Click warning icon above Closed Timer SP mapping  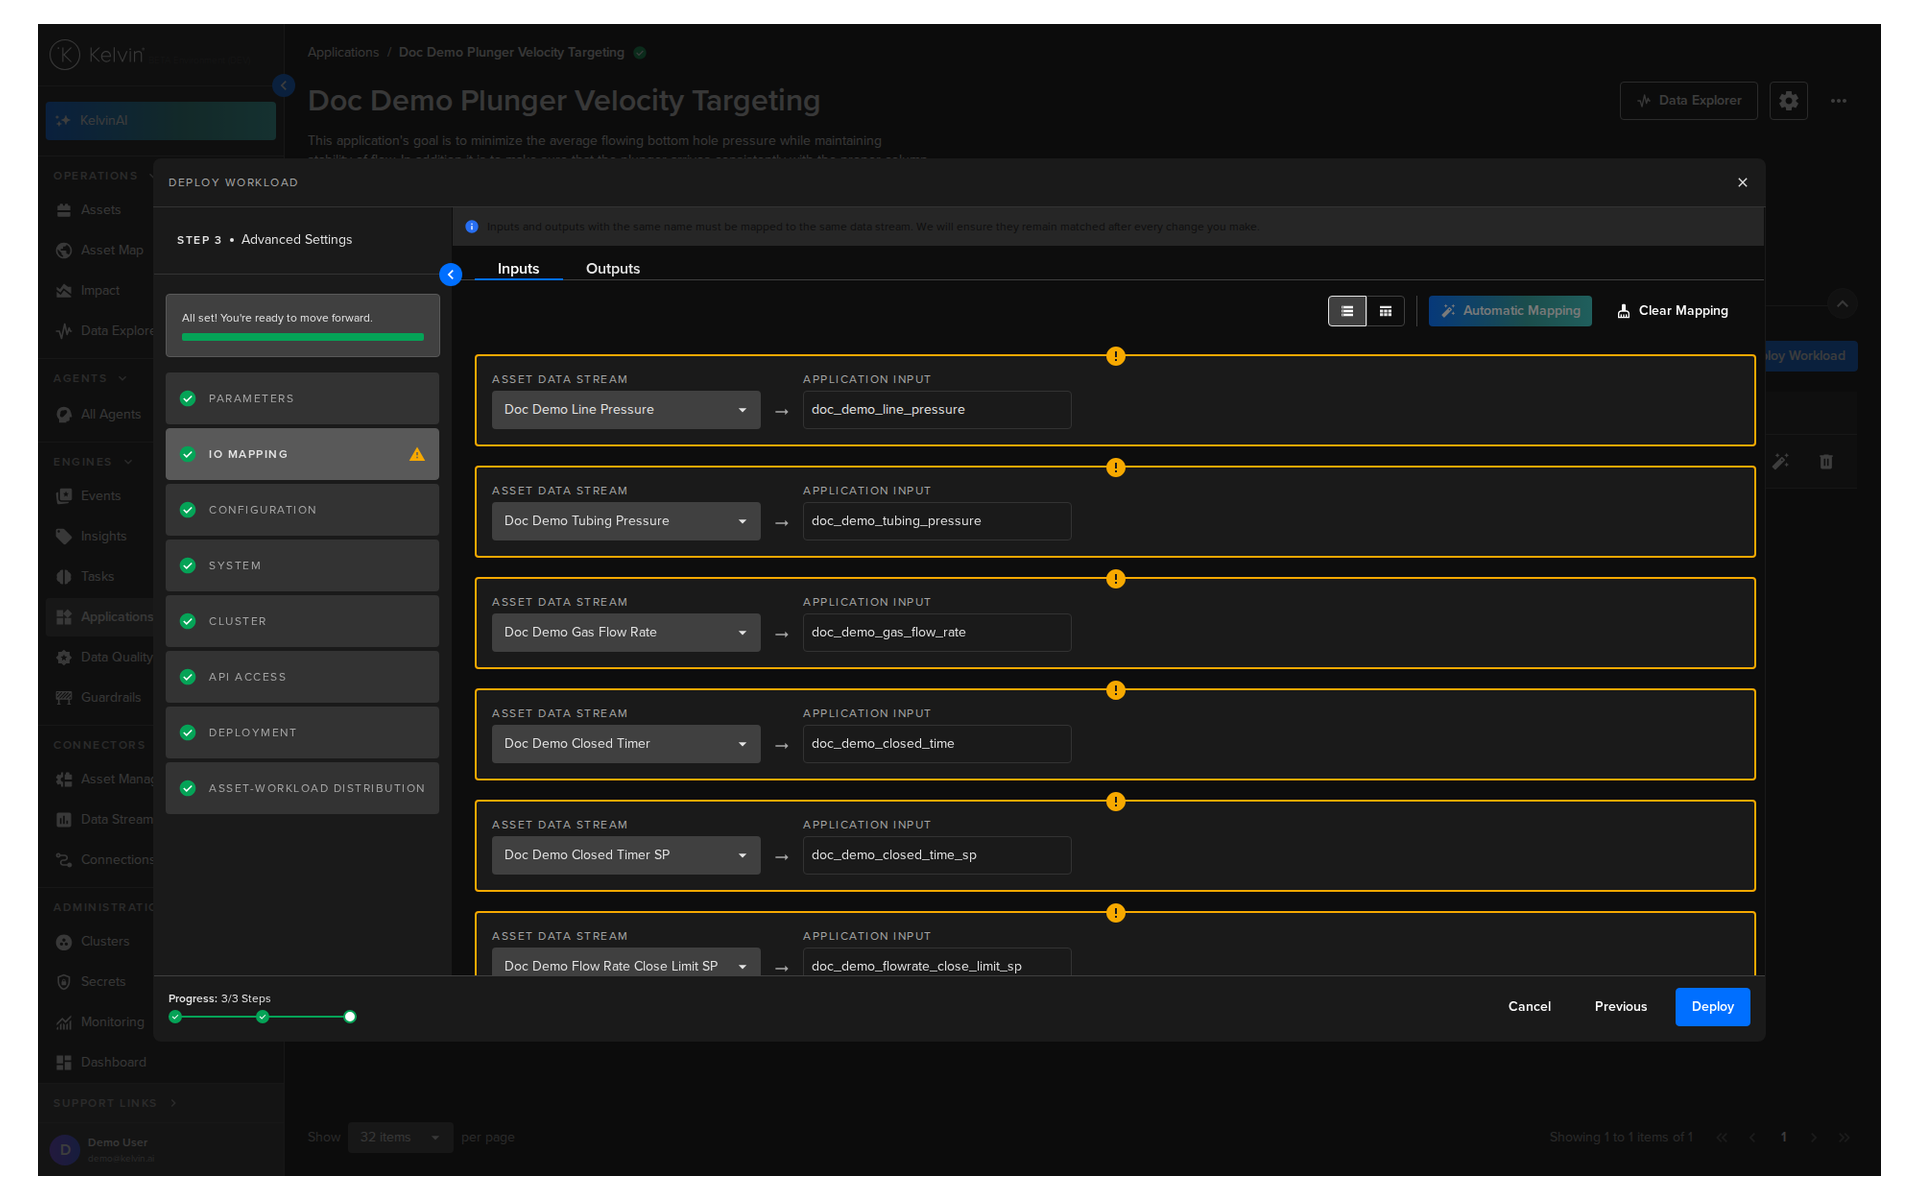tap(1116, 802)
